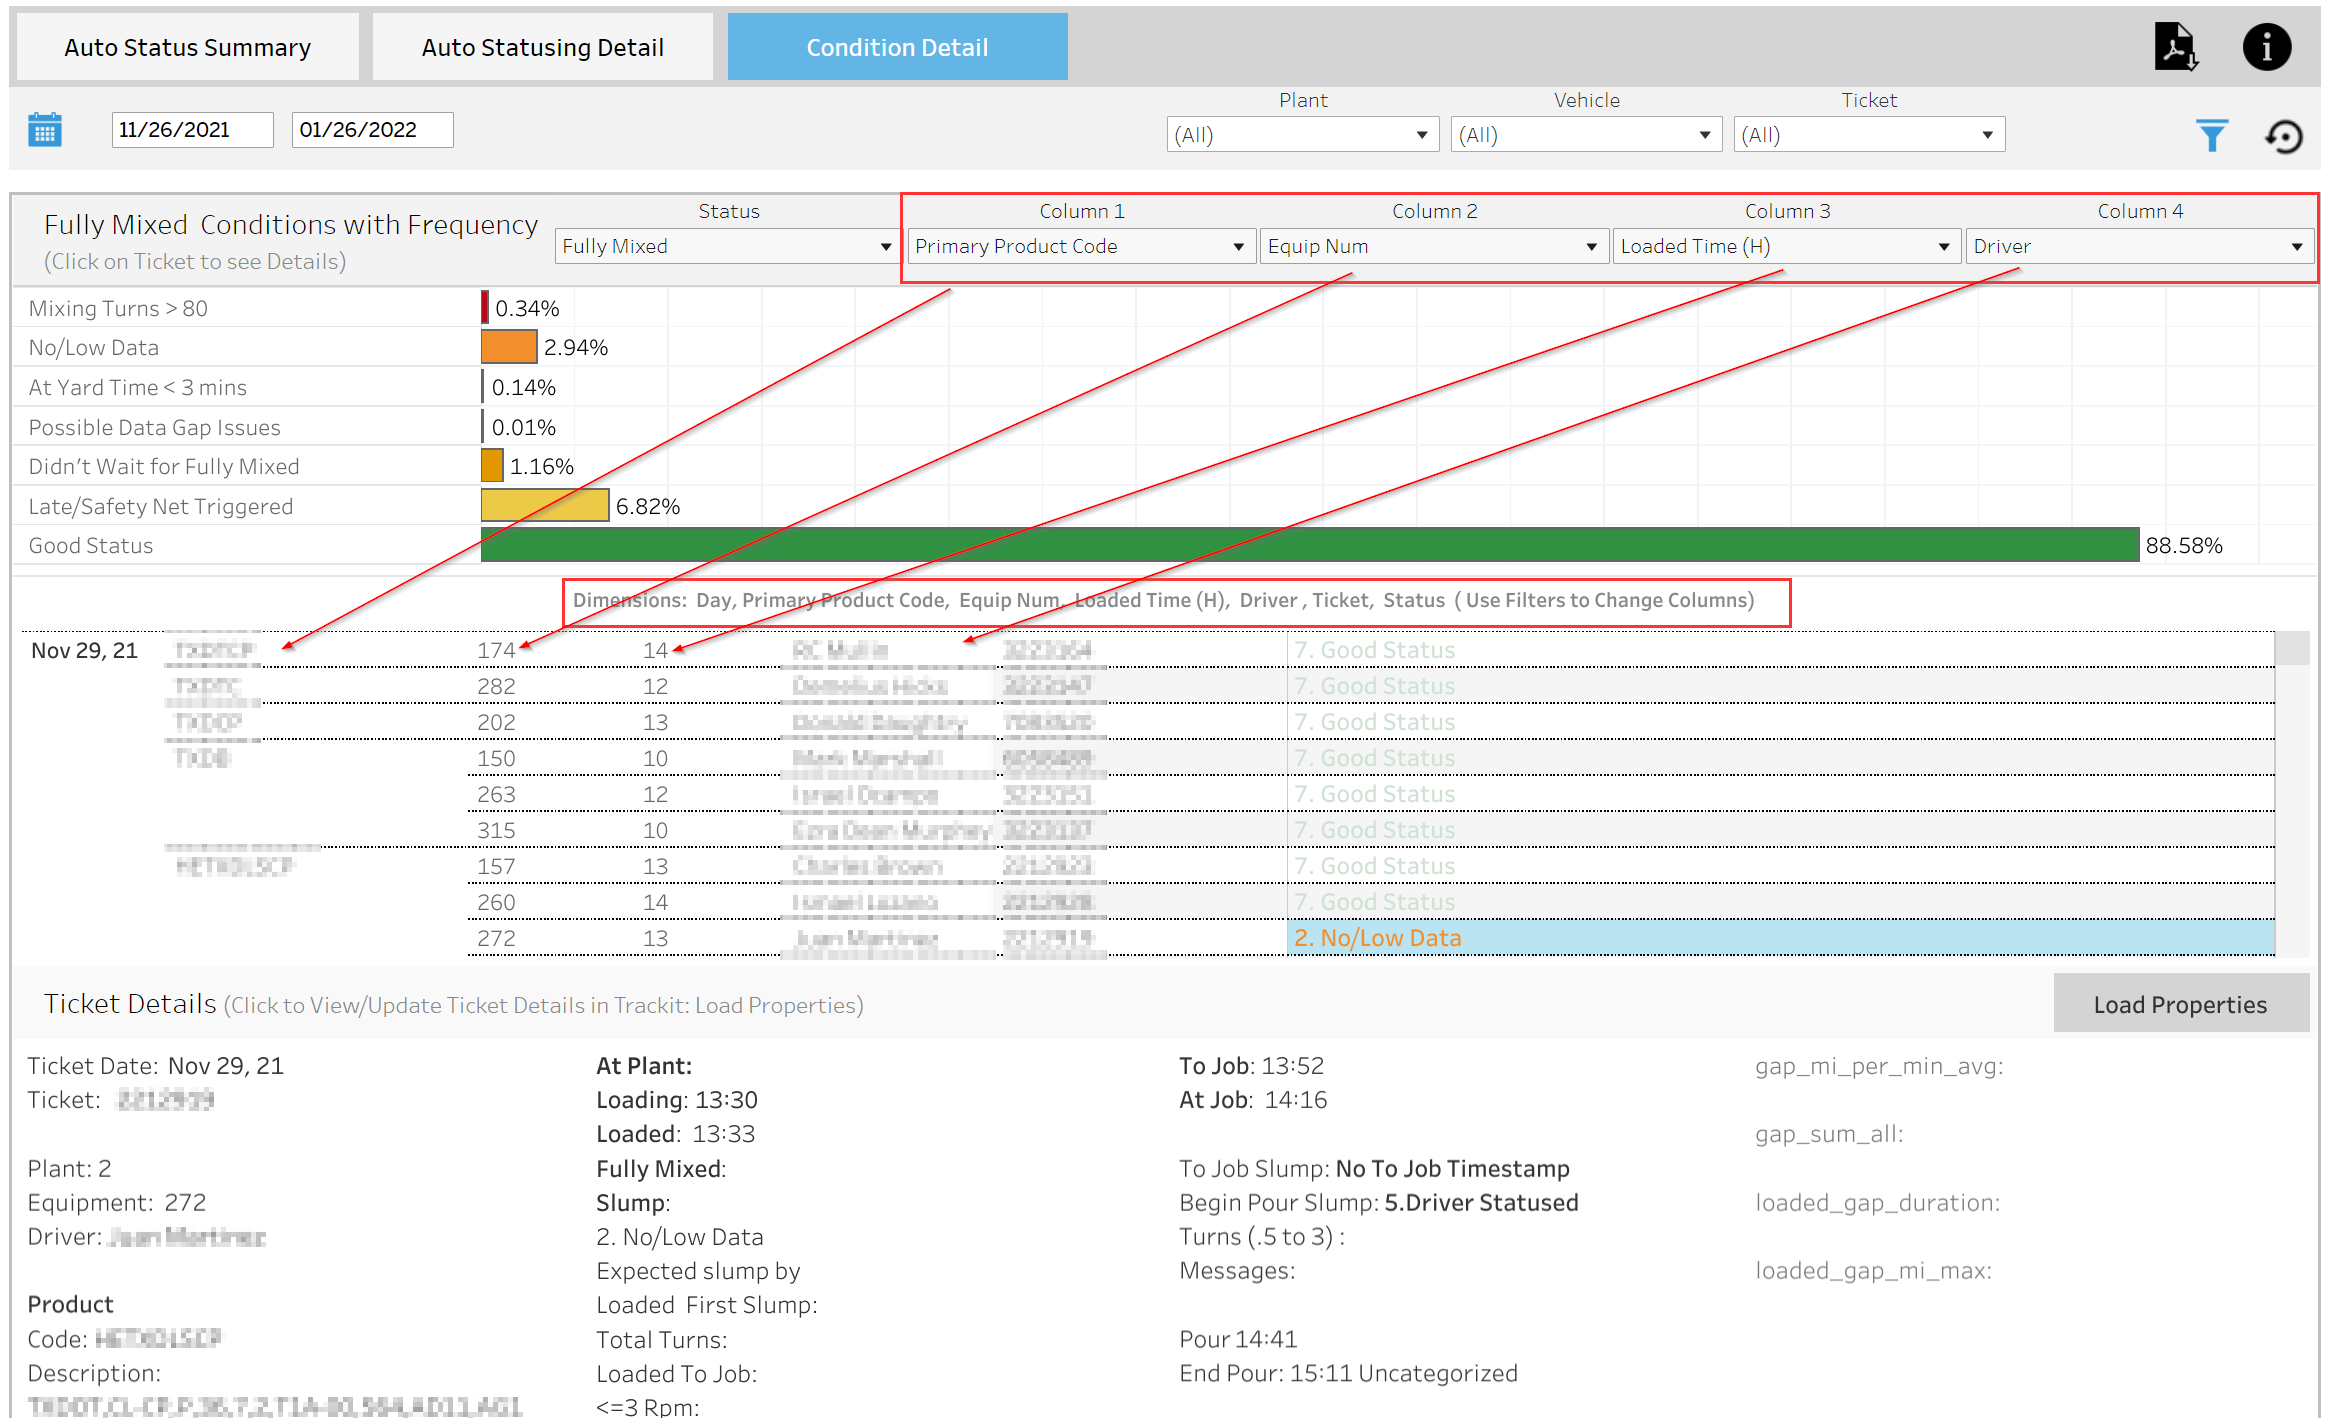Select the highlighted 2. No/Low Data row
2332x1418 pixels.
click(x=1780, y=938)
